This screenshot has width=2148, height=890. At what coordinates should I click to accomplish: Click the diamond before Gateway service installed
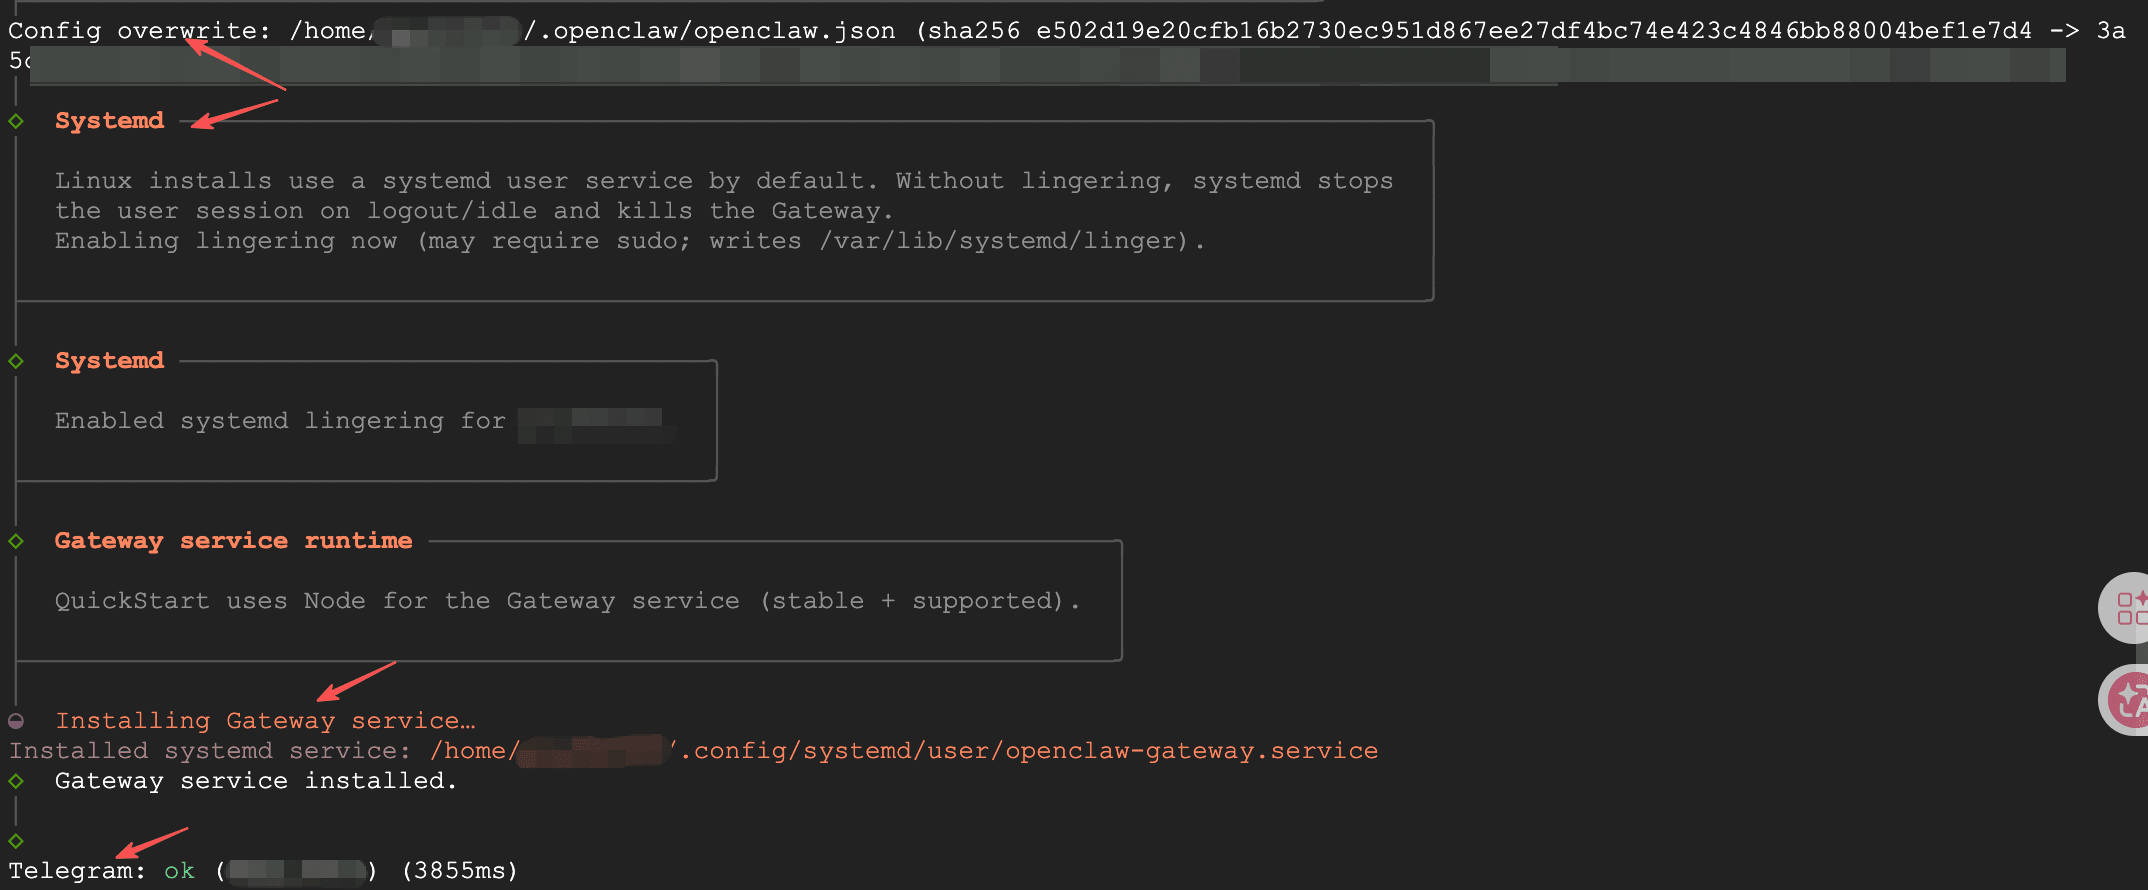point(16,781)
